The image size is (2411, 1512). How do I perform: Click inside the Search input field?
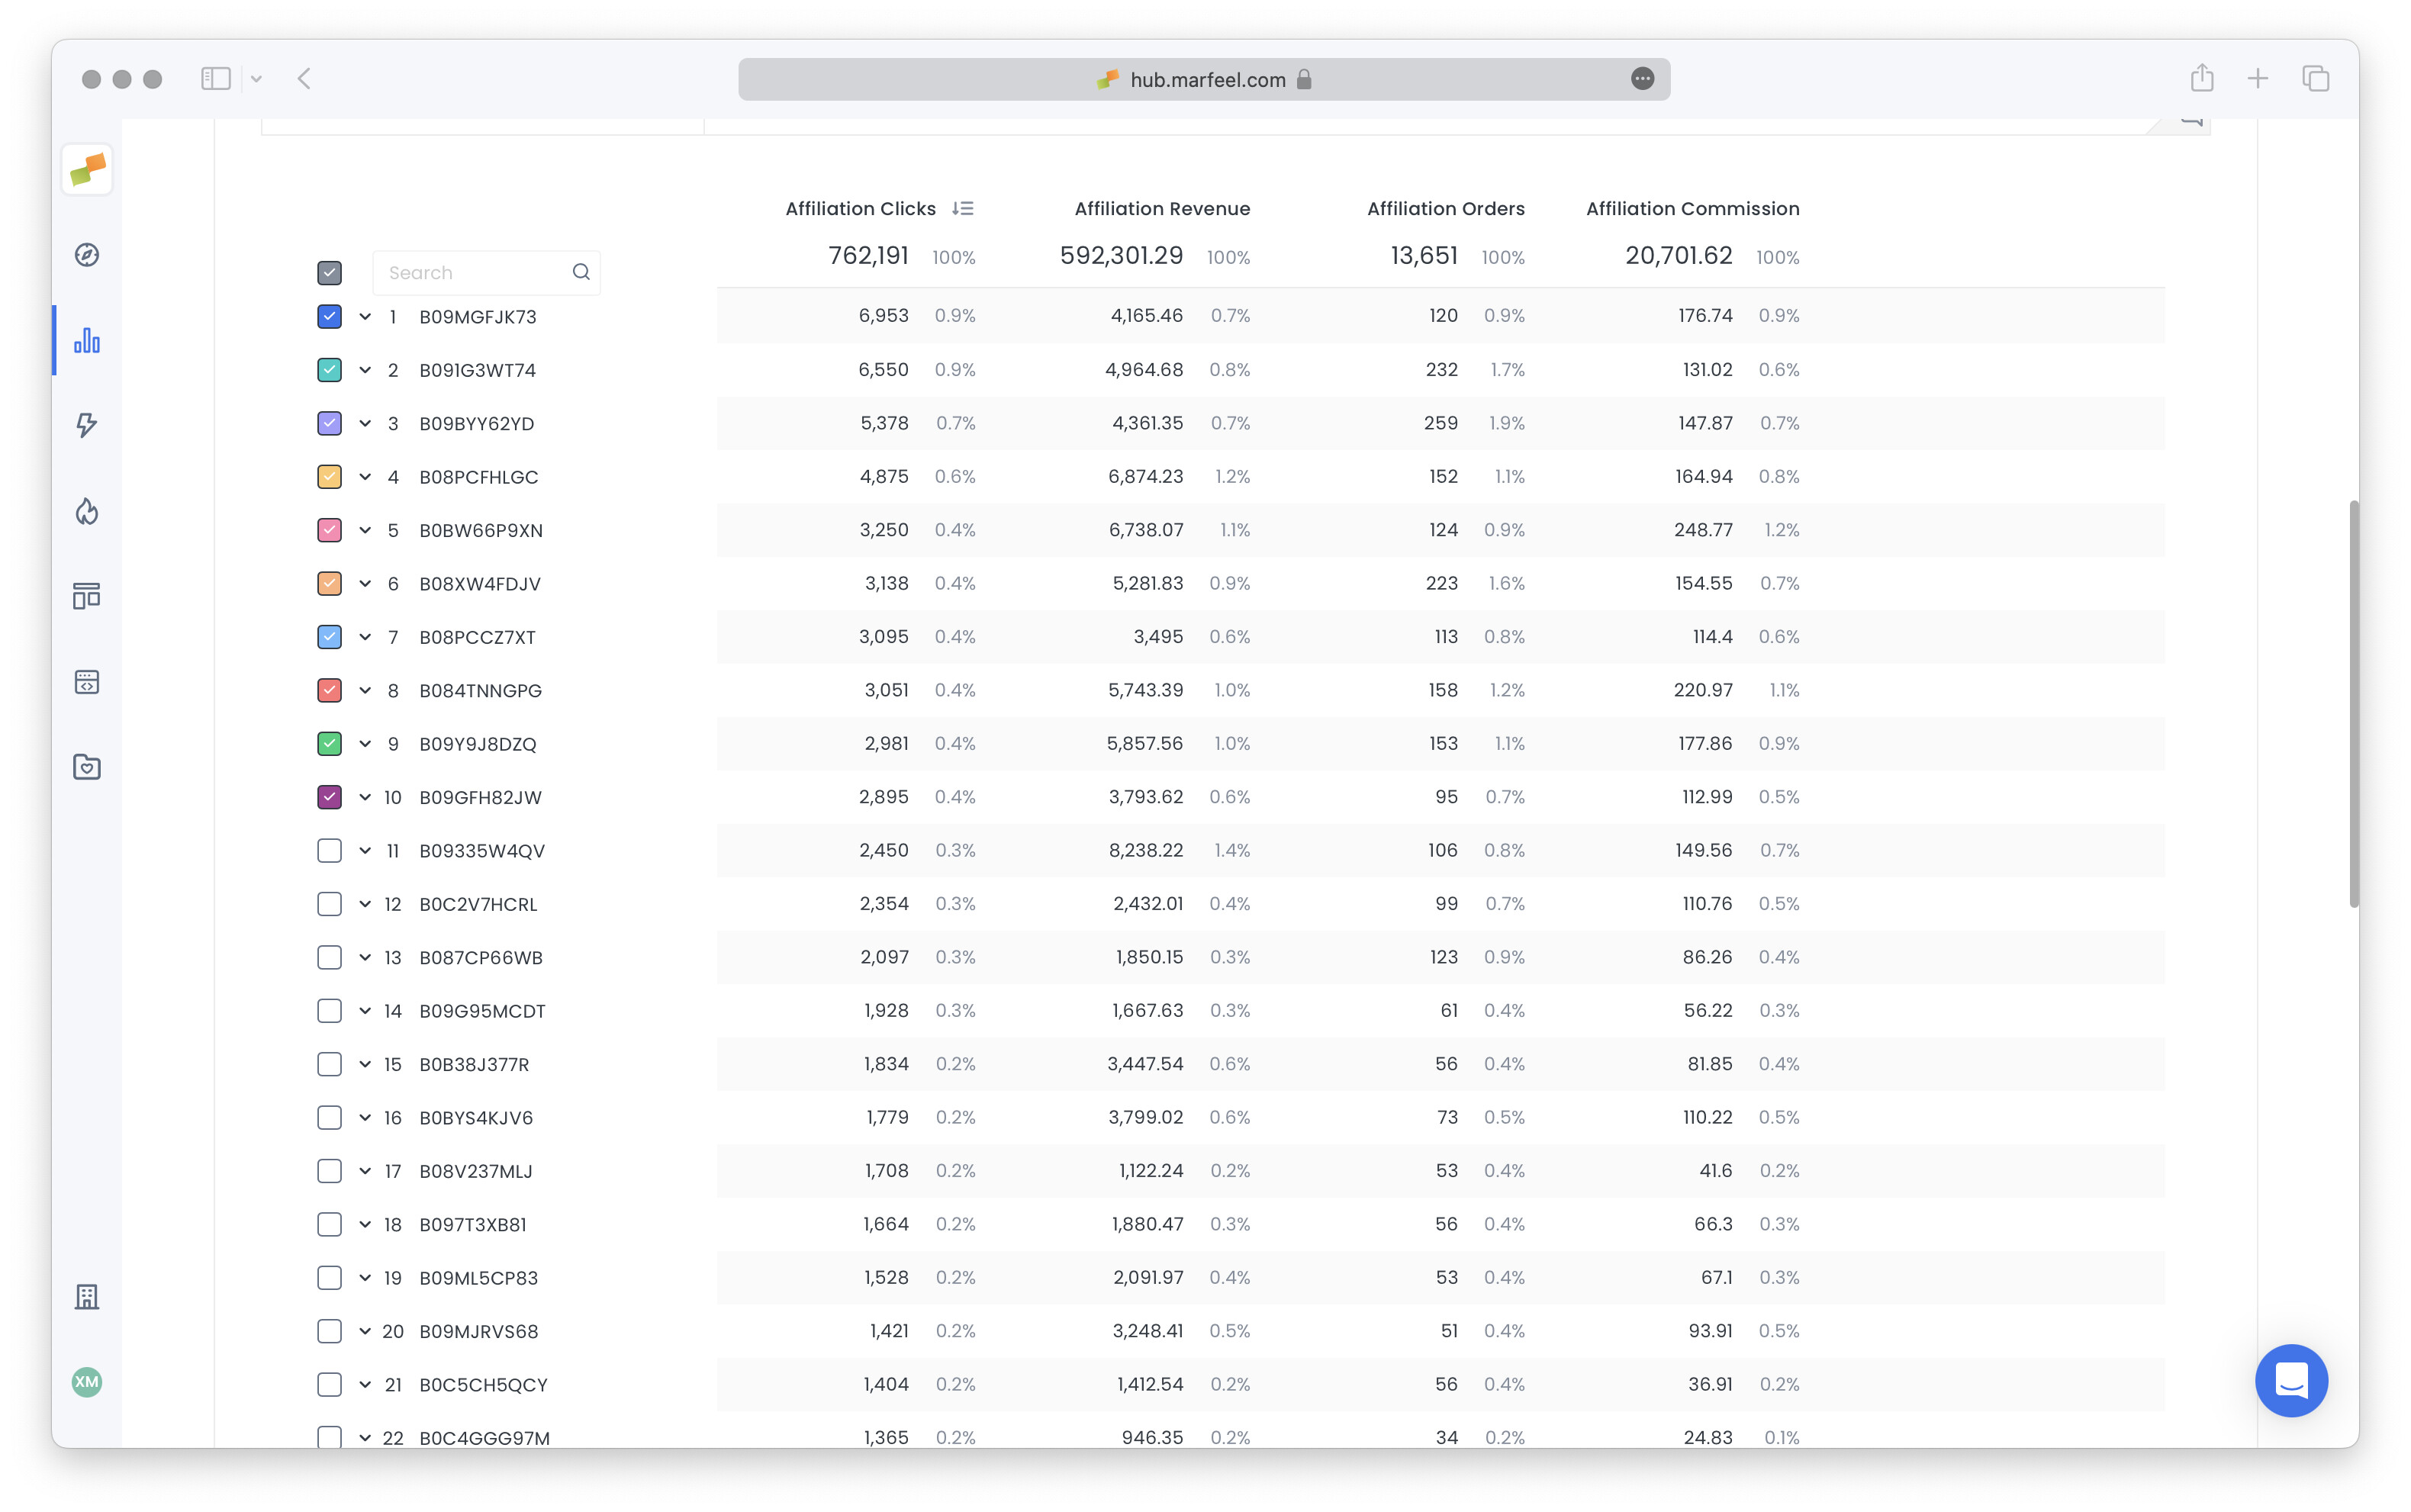point(470,272)
